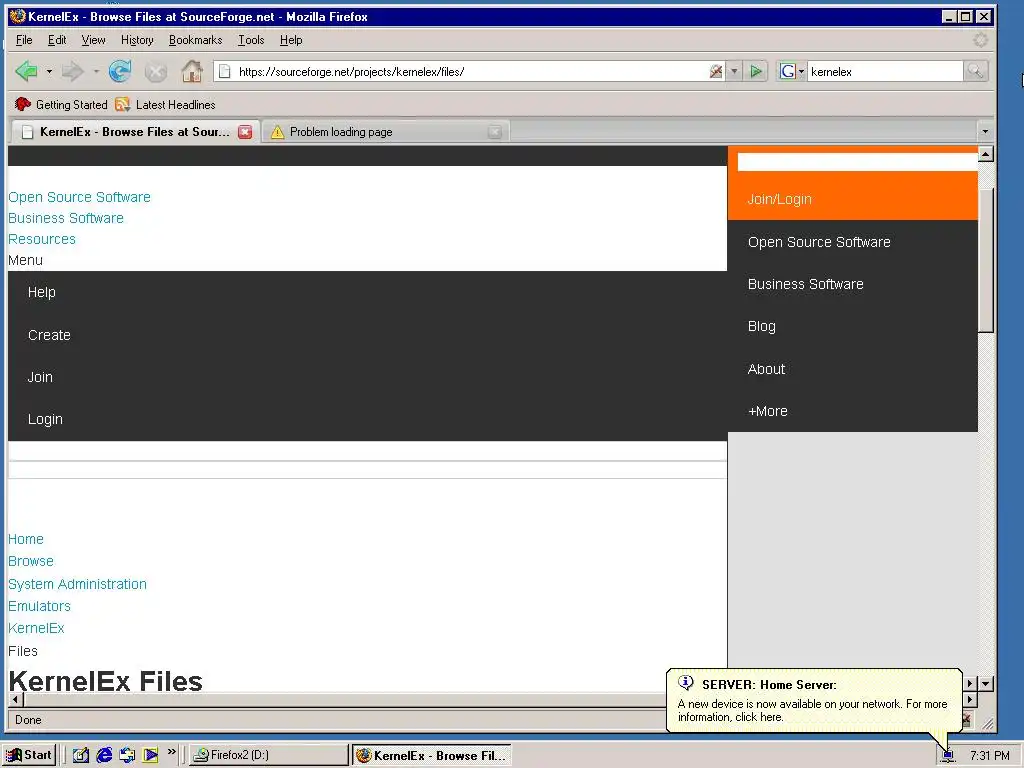Open About in the right sidebar
1024x768 pixels.
coord(766,369)
